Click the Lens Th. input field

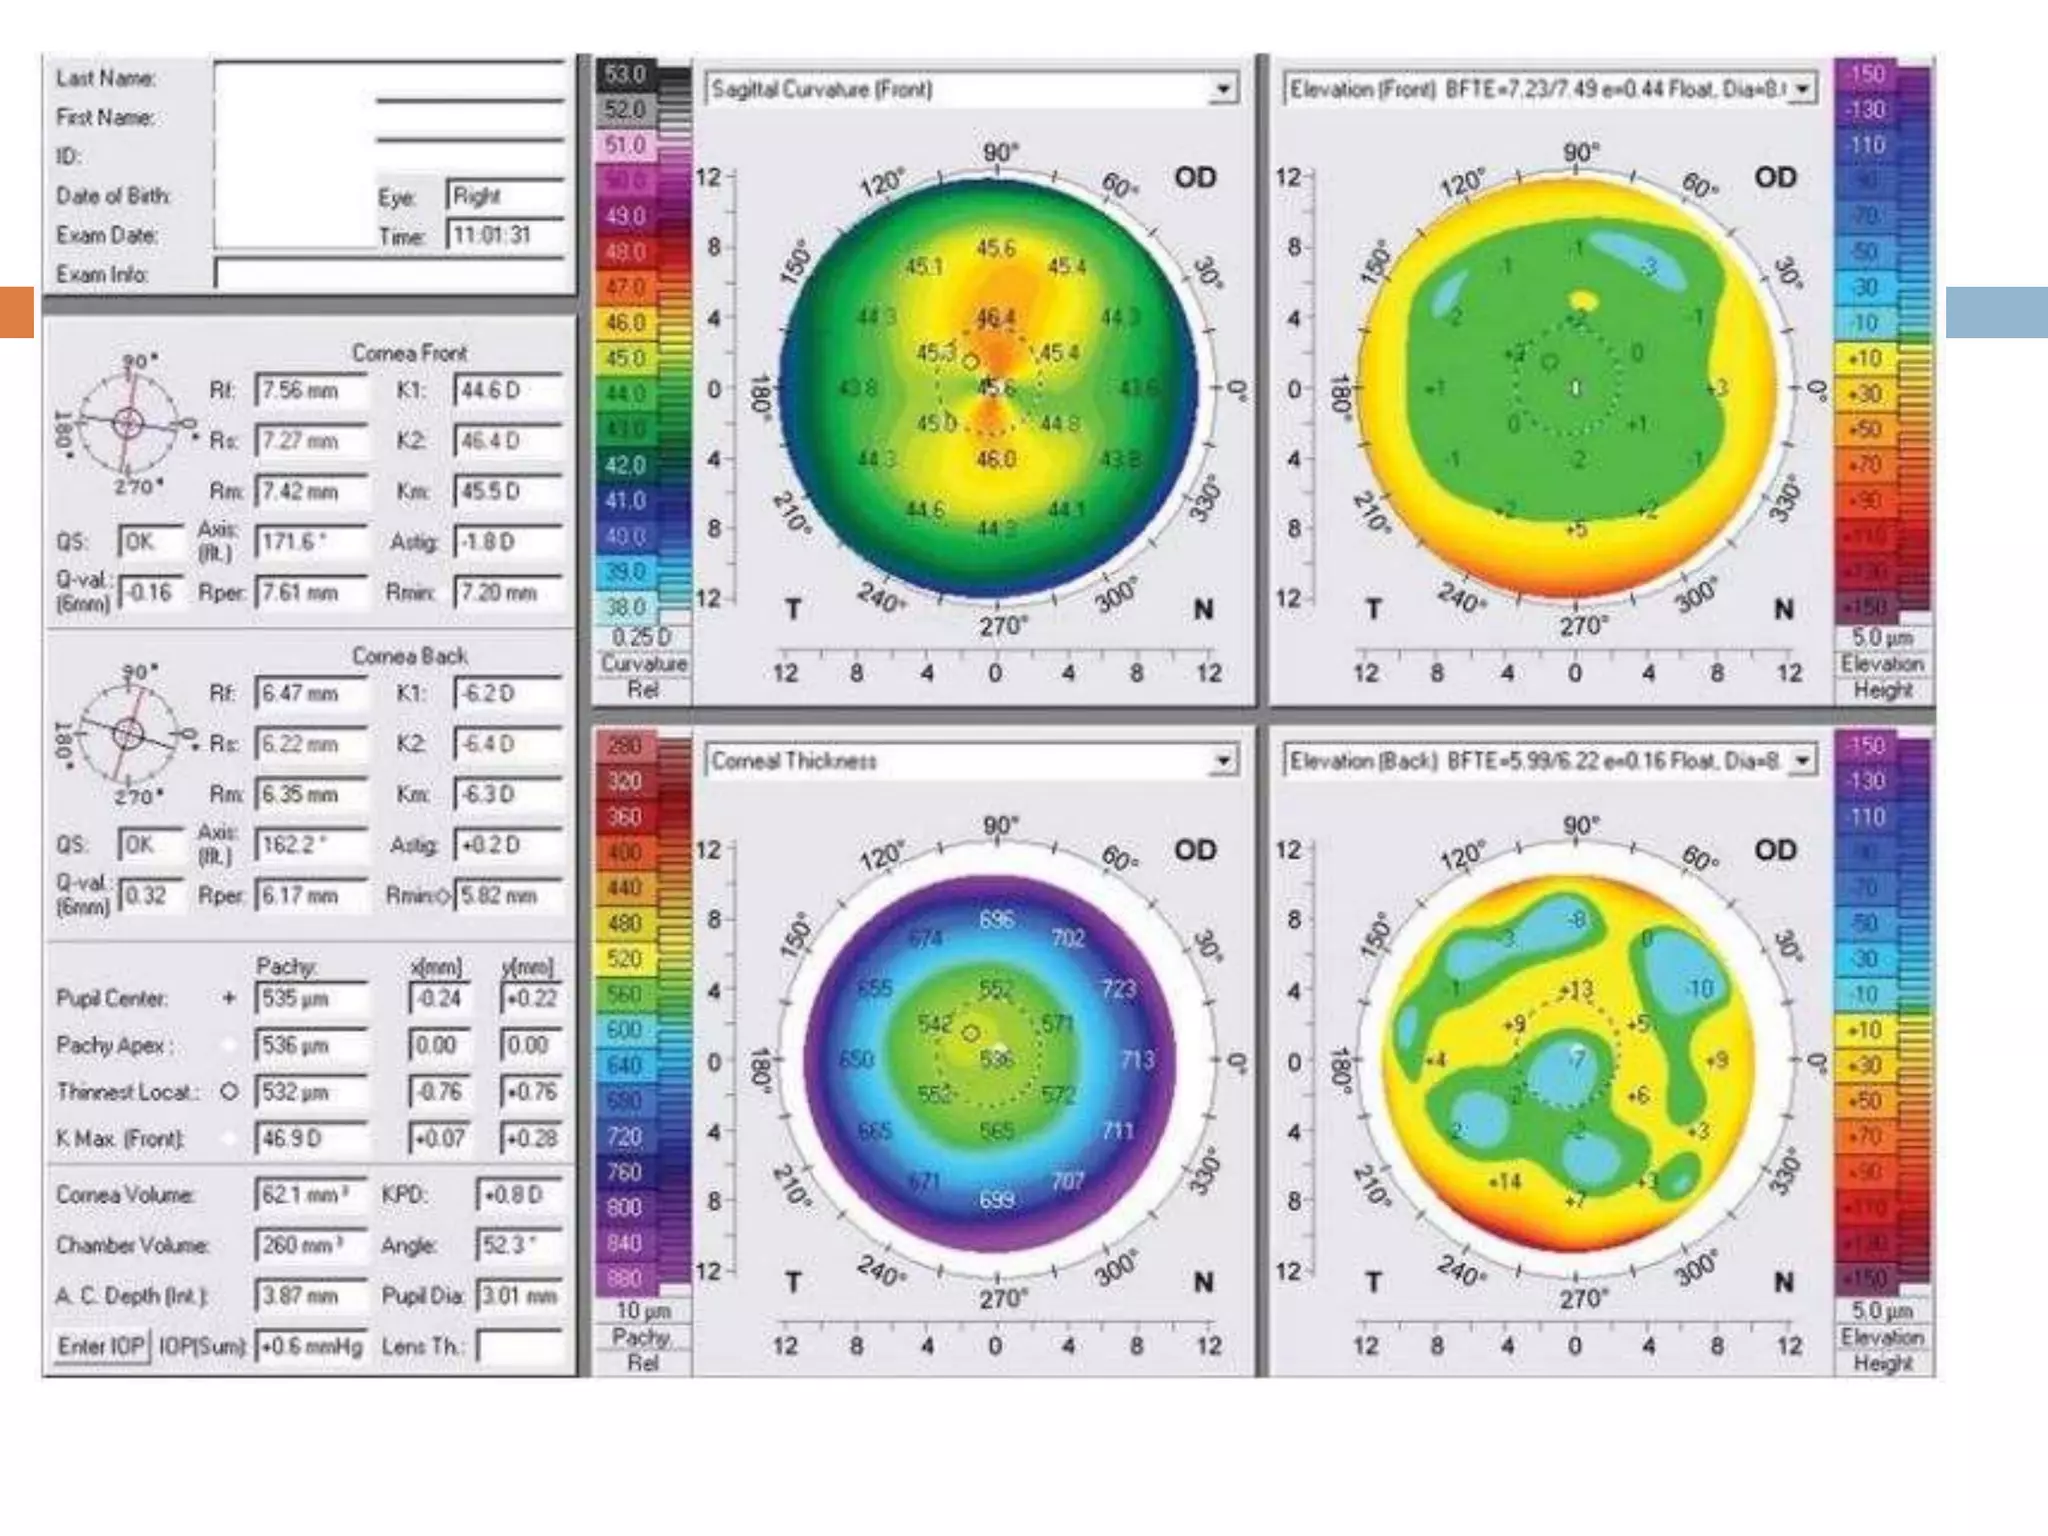(x=520, y=1346)
